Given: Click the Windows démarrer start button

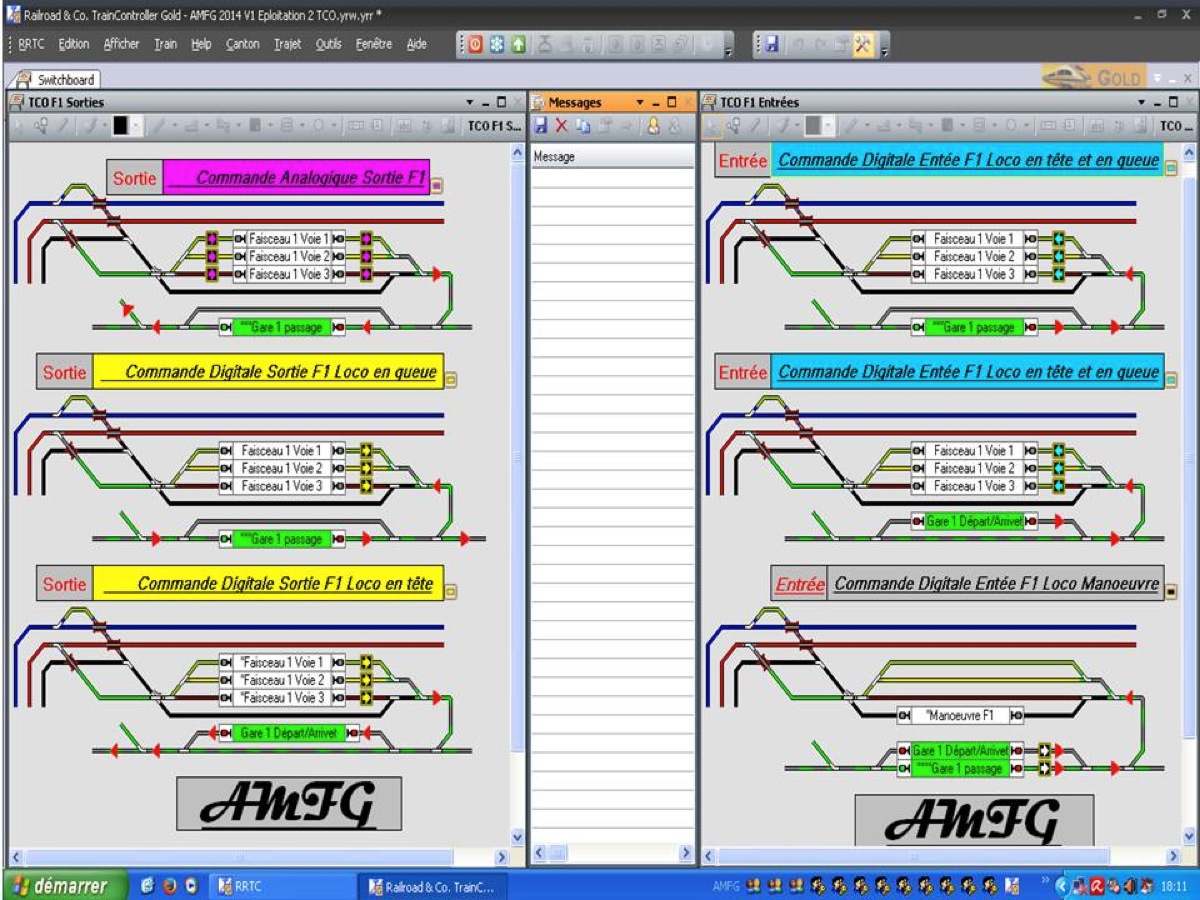Looking at the screenshot, I should 65,886.
